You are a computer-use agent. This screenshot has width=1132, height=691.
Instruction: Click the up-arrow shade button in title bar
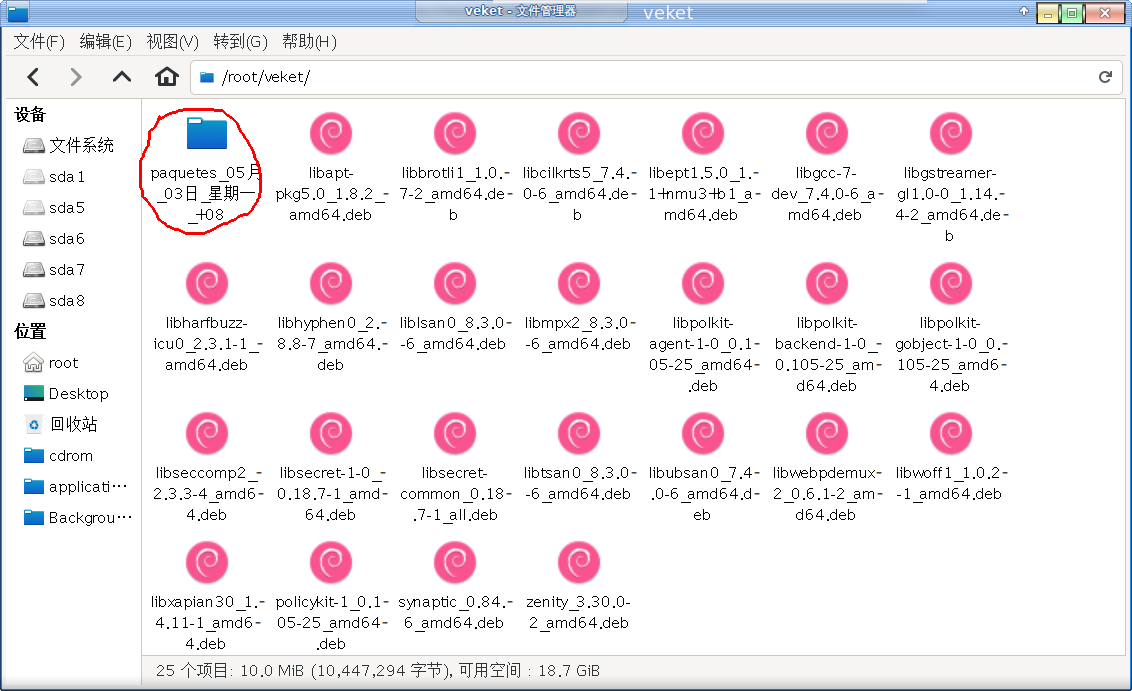tap(1023, 11)
